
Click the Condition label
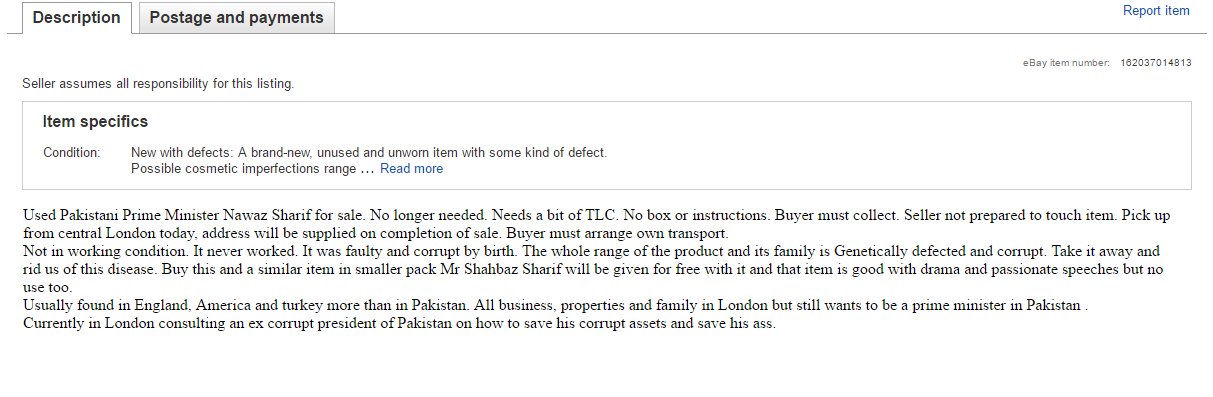(71, 153)
